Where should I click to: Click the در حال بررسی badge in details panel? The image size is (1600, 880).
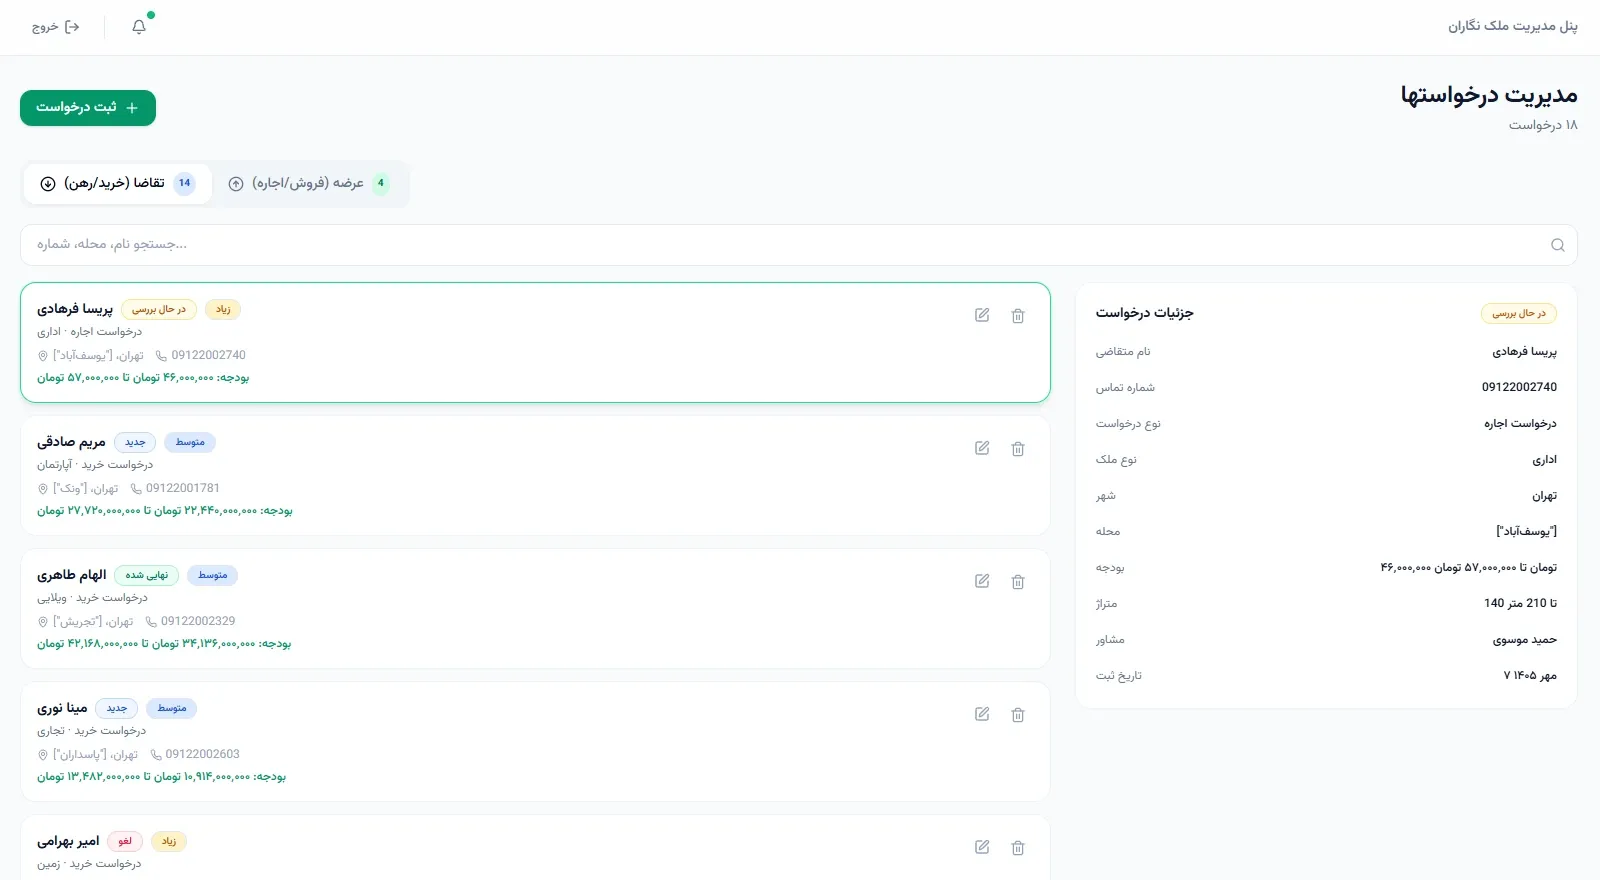coord(1518,313)
